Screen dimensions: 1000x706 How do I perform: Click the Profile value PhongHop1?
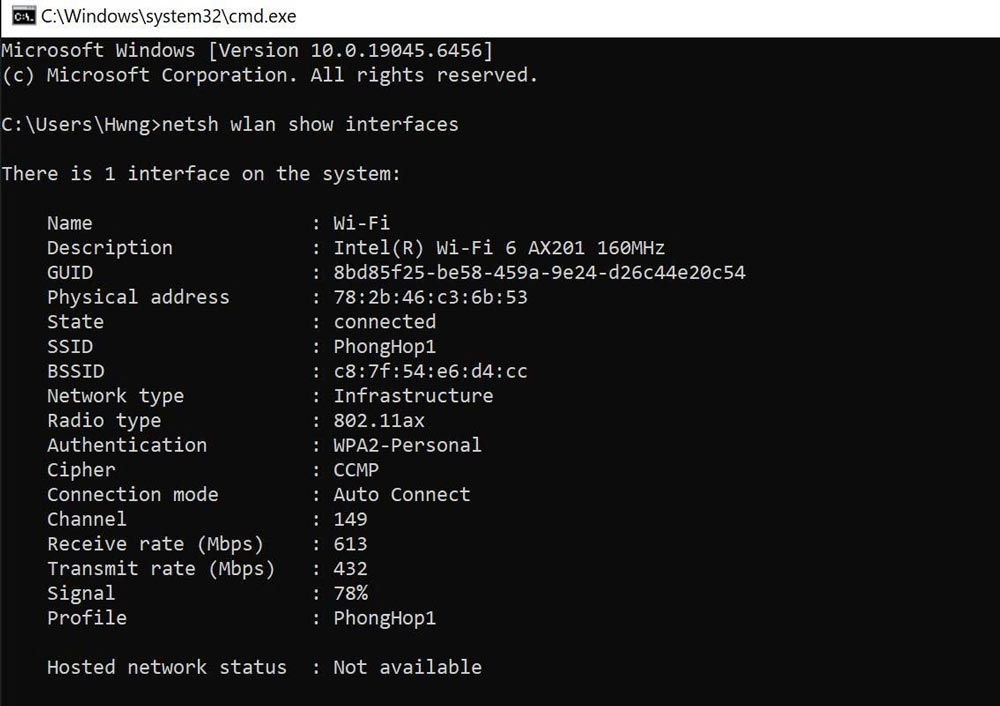(385, 618)
